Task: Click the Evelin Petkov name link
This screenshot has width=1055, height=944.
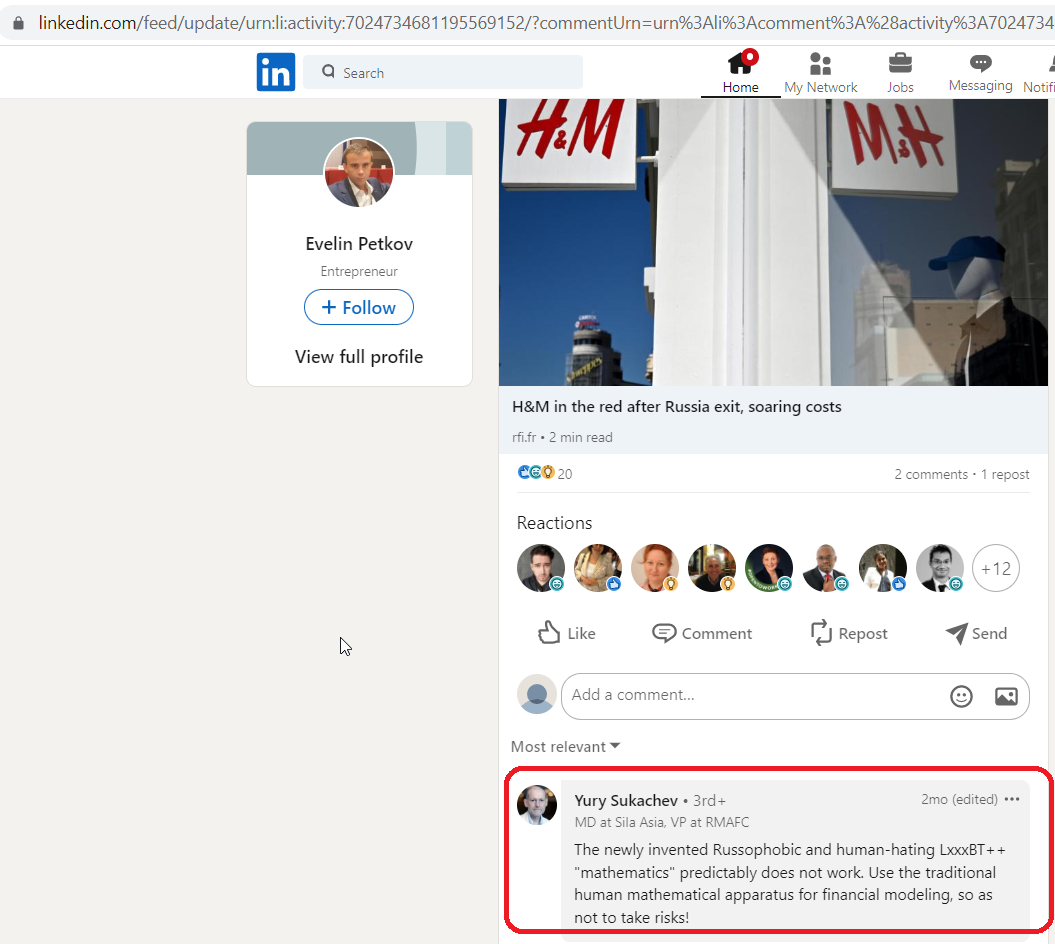Action: [x=359, y=244]
